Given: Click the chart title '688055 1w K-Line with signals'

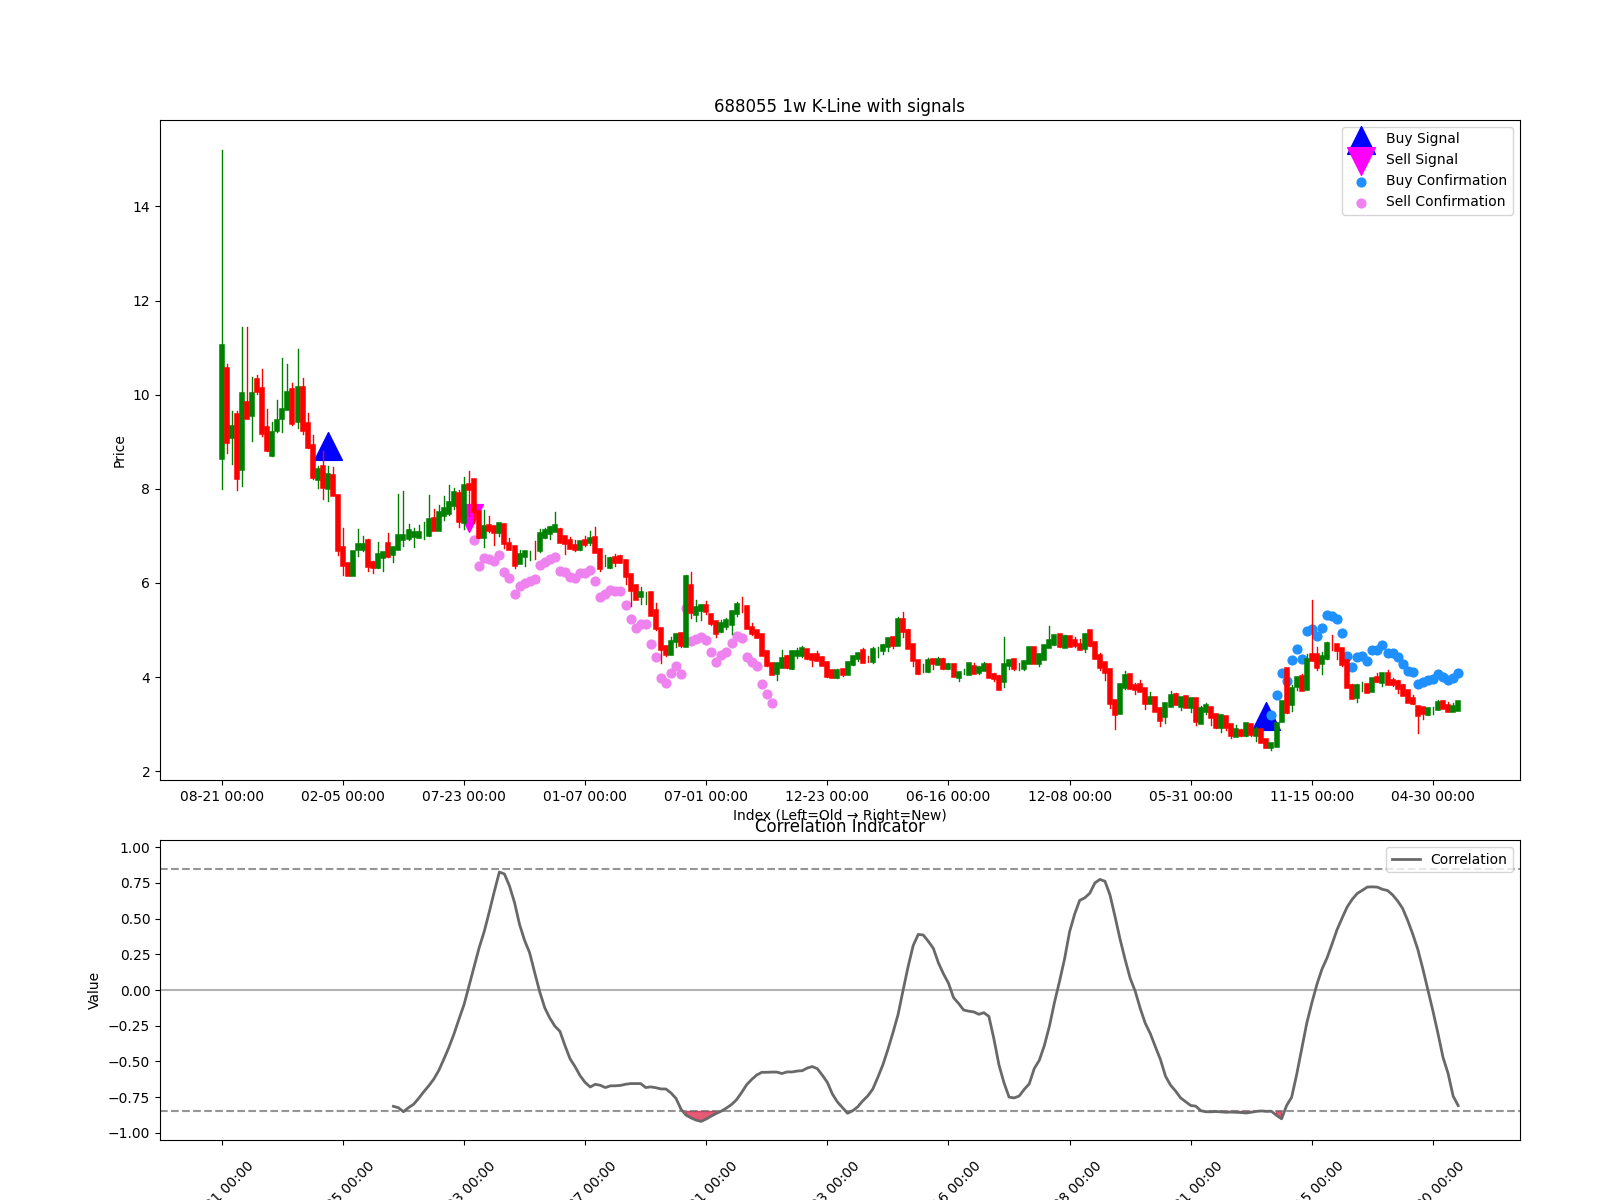Looking at the screenshot, I should 839,106.
